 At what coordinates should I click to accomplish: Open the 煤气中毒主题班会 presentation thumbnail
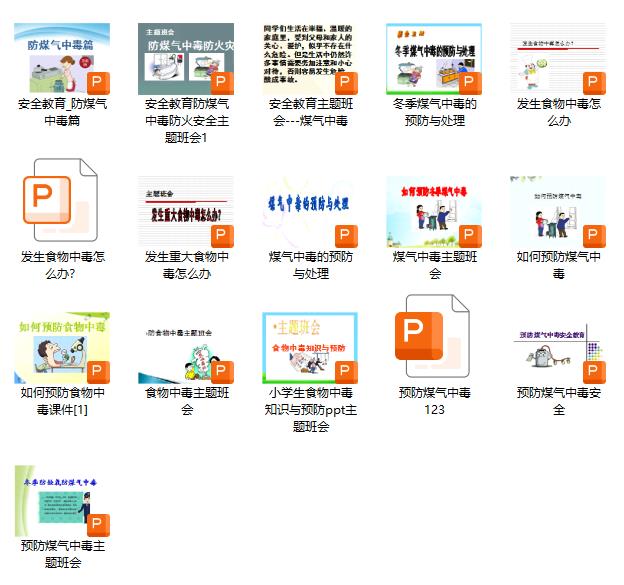pyautogui.click(x=434, y=211)
